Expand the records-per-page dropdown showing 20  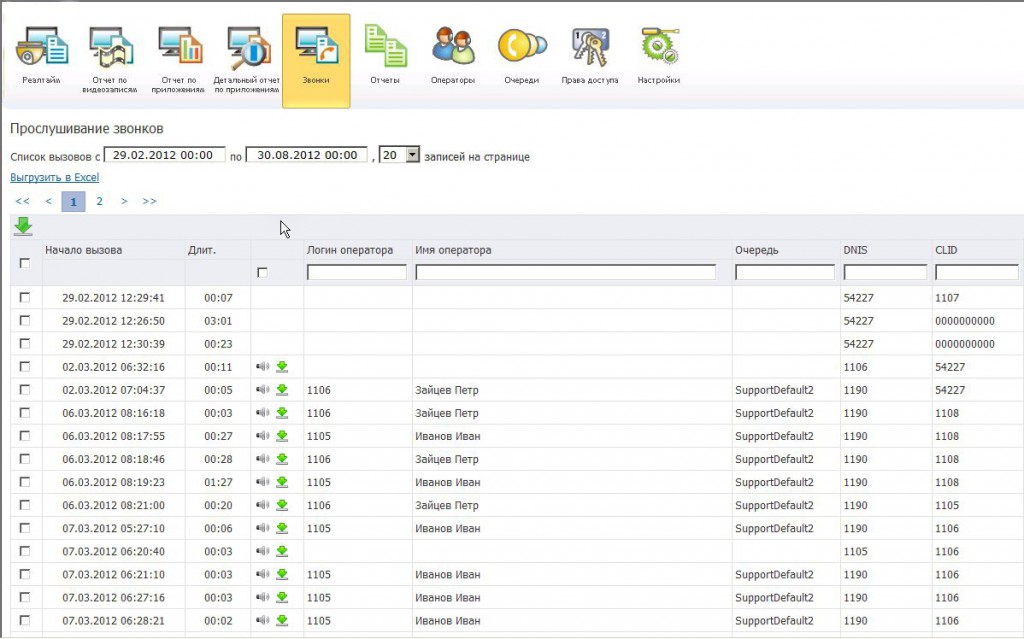pos(412,155)
